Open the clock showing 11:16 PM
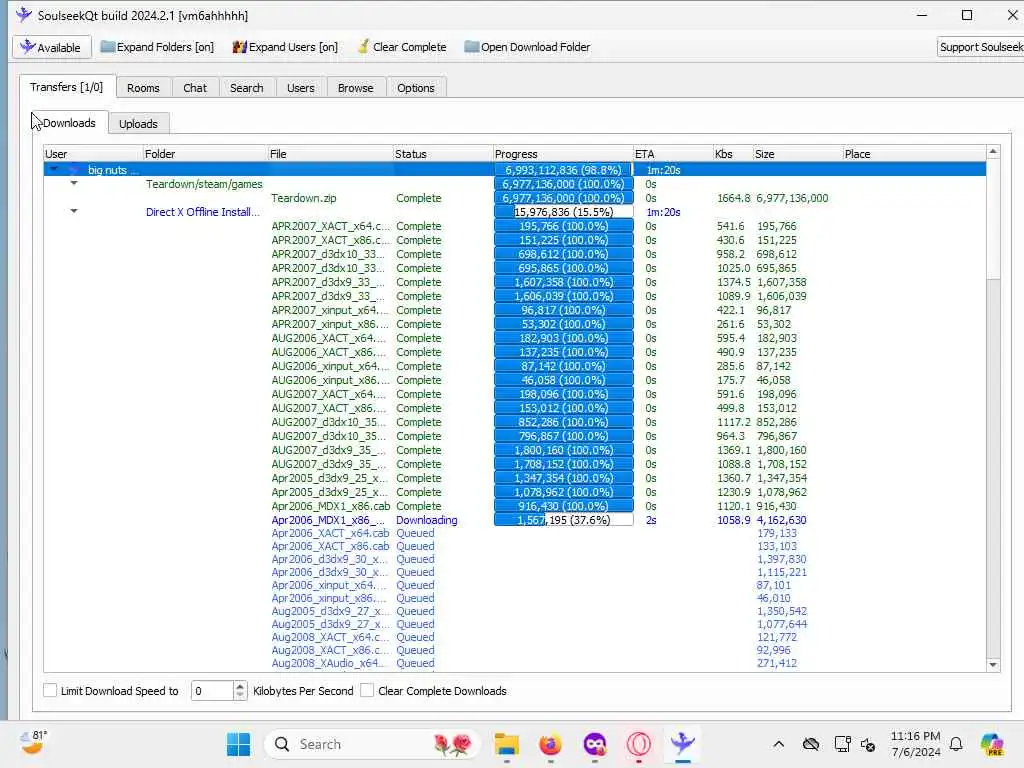This screenshot has width=1024, height=768. click(x=916, y=744)
